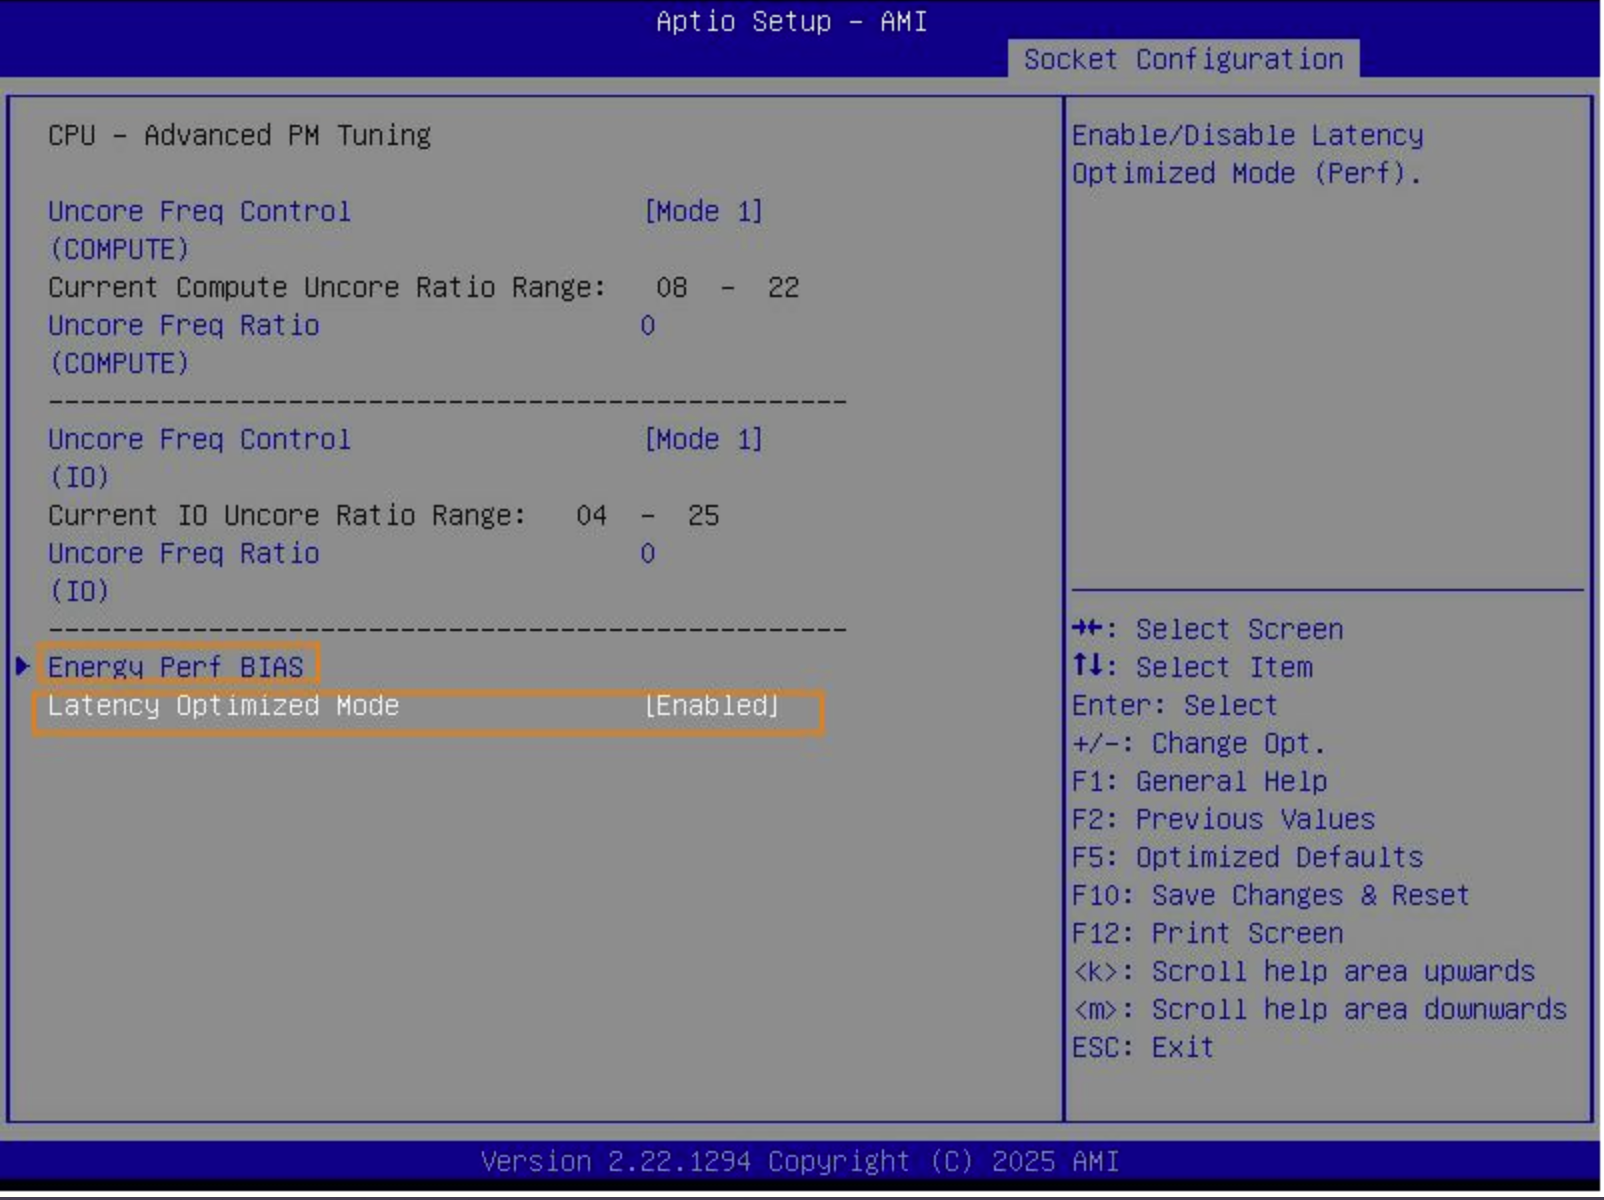Select Uncore Freq Control (IO) menu item
Image resolution: width=1604 pixels, height=1200 pixels.
click(199, 440)
